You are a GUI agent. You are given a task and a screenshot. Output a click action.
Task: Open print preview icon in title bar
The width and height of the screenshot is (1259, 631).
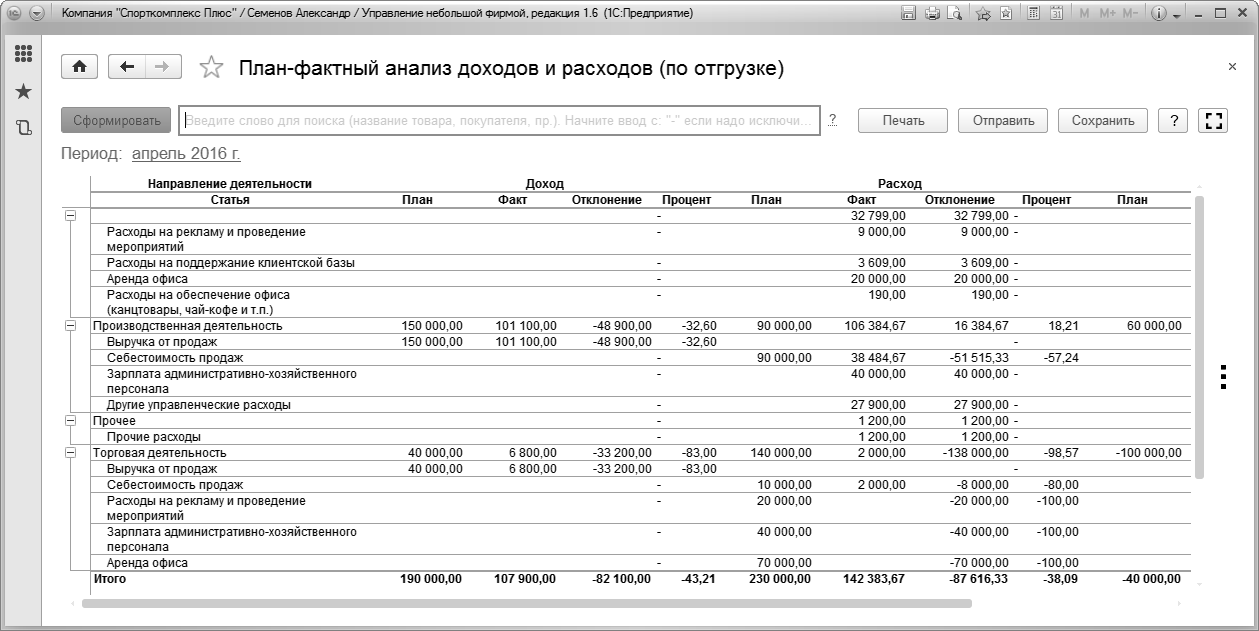[x=954, y=14]
